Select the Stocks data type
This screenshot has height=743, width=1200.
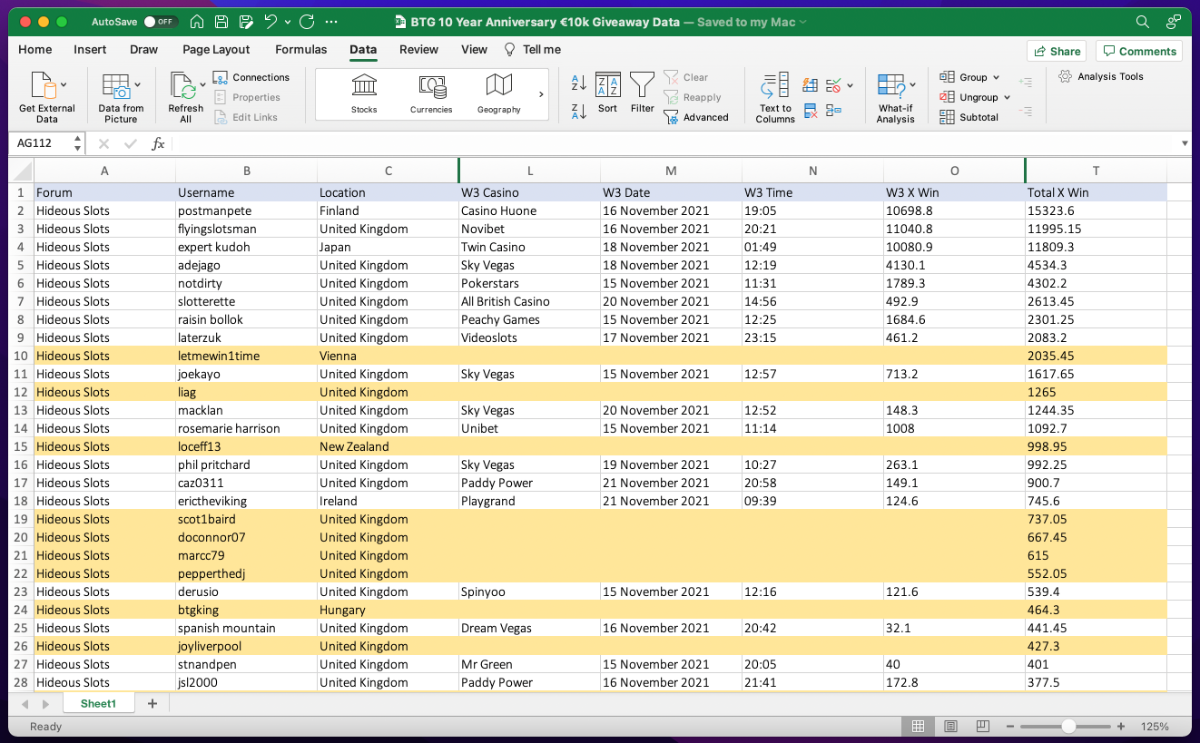click(364, 95)
